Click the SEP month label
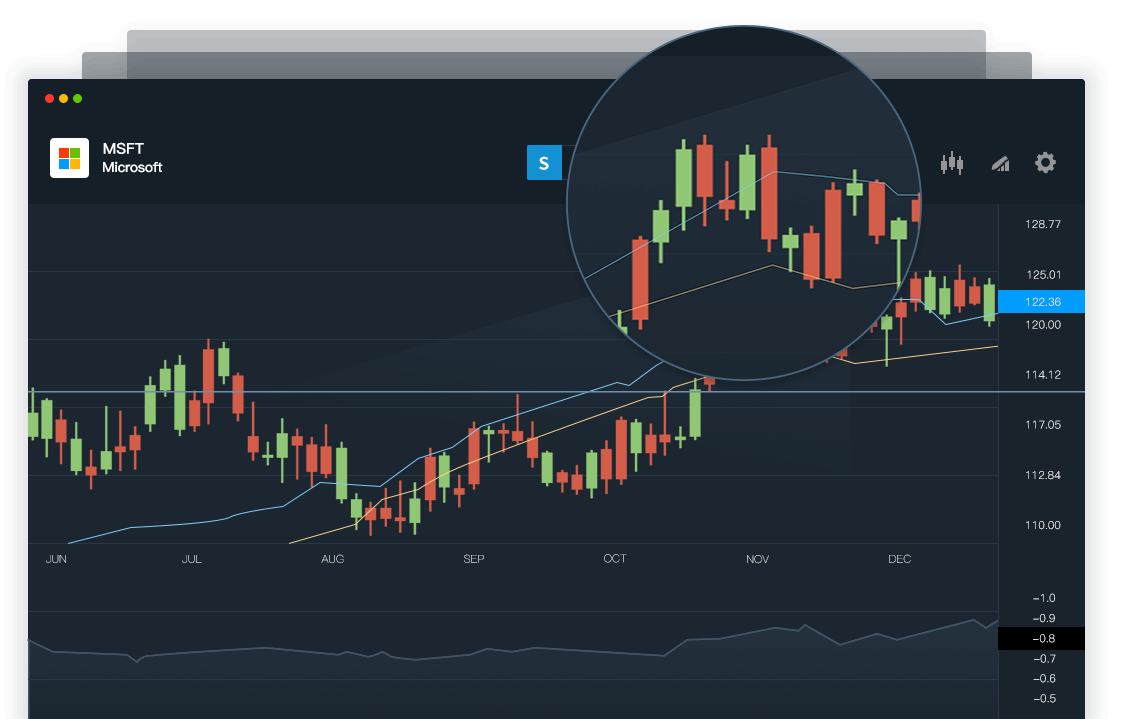1130x719 pixels. coord(474,559)
